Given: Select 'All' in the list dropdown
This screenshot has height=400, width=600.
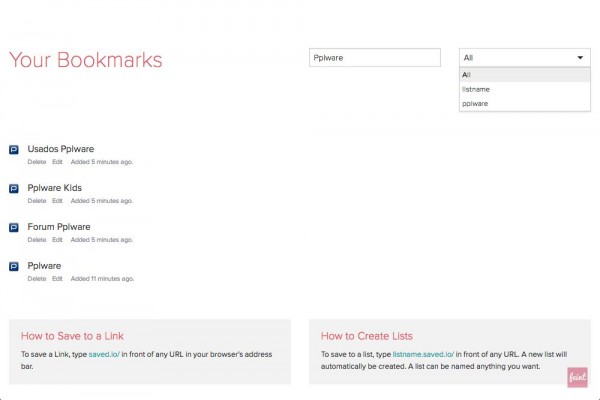Looking at the screenshot, I should (x=525, y=75).
